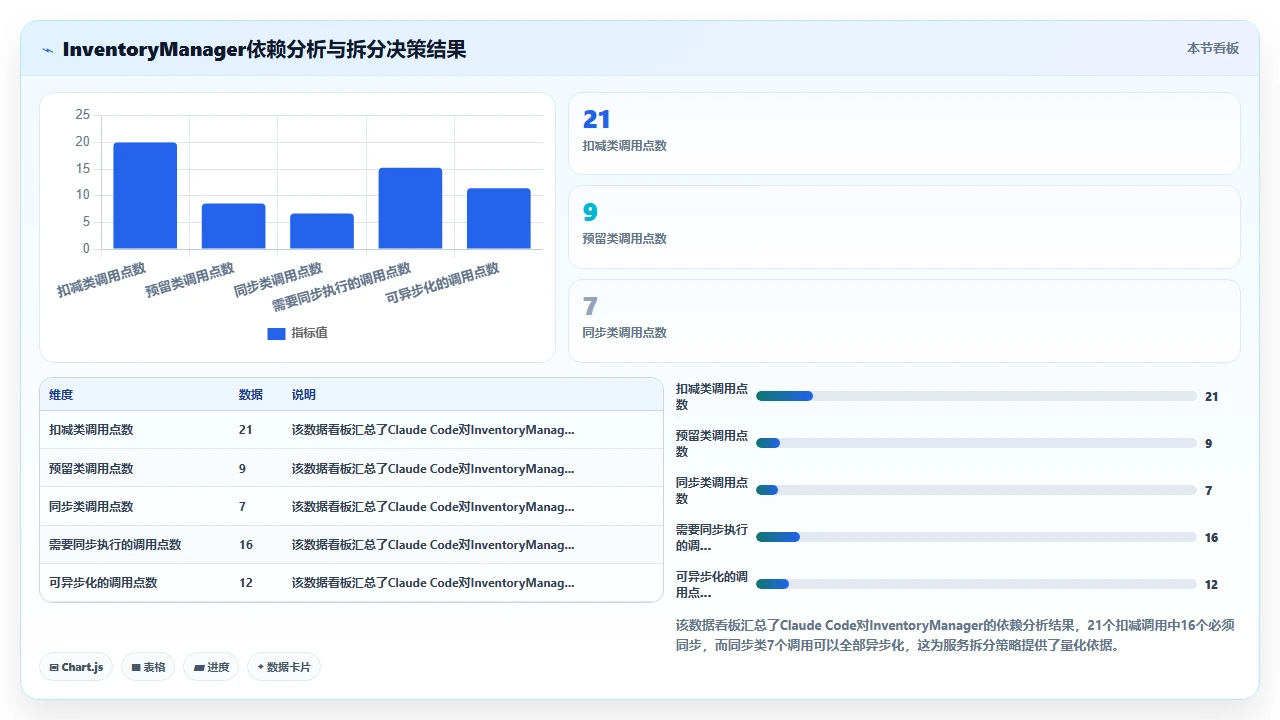Click the 同步类调用点数 progress bar
This screenshot has width=1280, height=720.
pyautogui.click(x=976, y=490)
